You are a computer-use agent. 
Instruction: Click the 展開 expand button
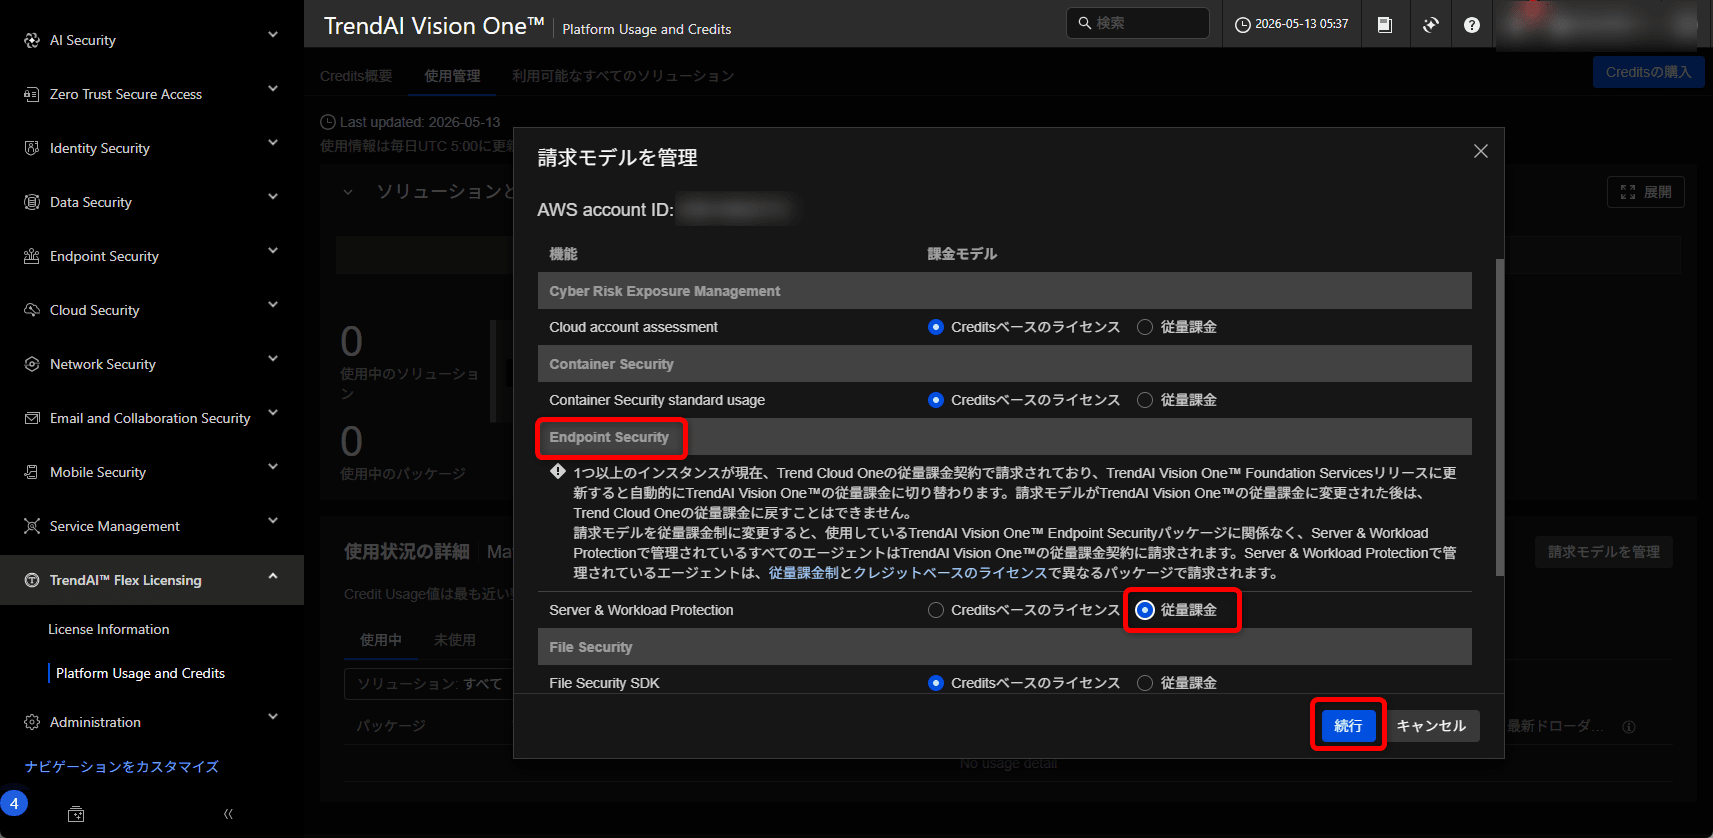pos(1646,192)
